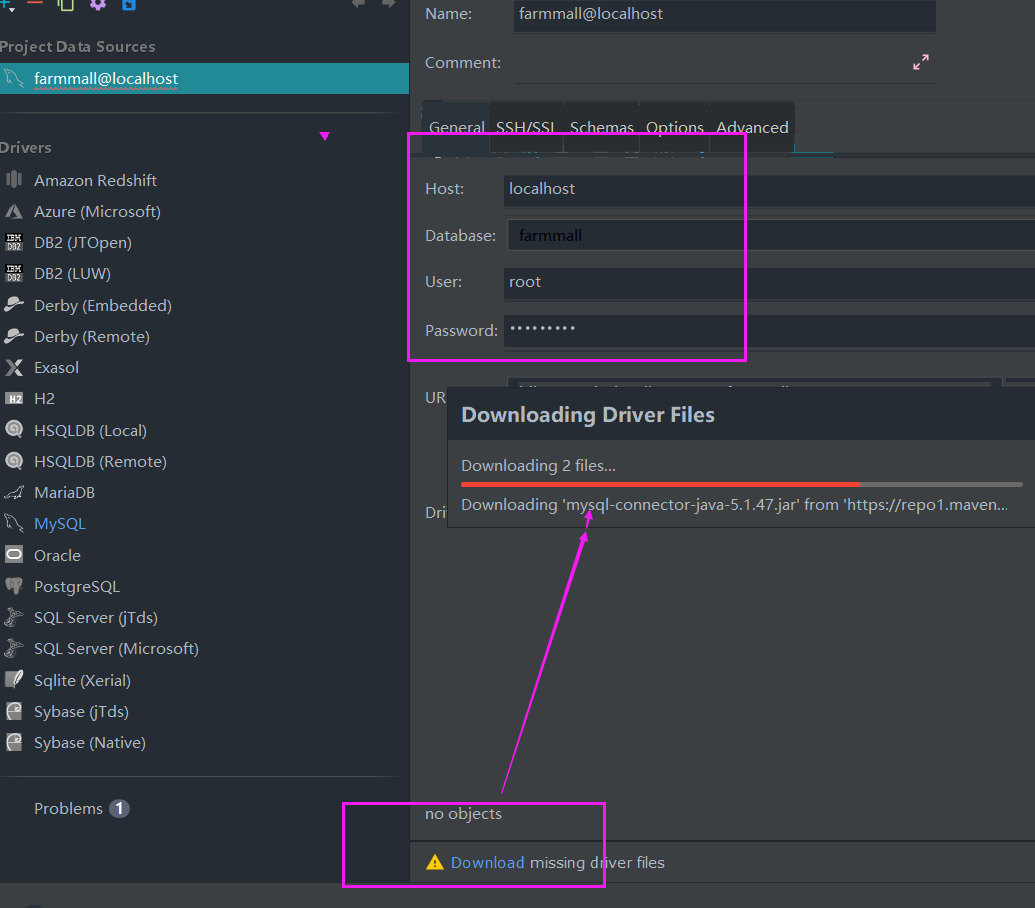This screenshot has height=908, width=1035.
Task: Click the 'no objects' status text
Action: pos(463,814)
